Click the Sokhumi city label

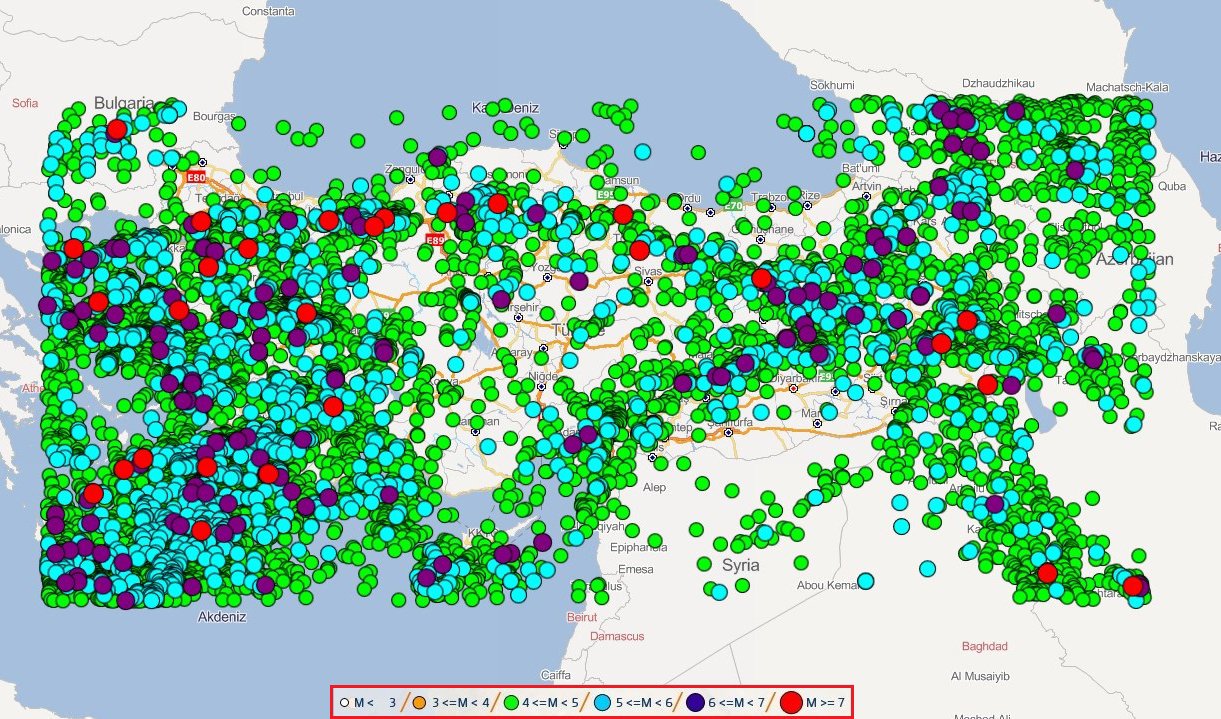point(834,85)
